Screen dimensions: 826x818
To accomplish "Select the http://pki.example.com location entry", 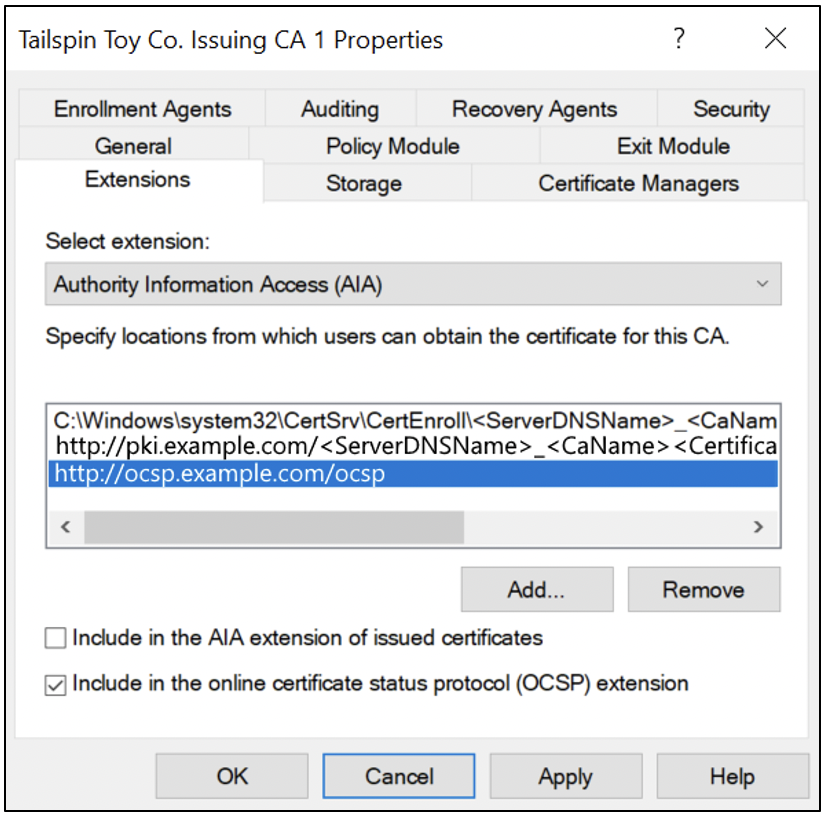I will pos(413,446).
